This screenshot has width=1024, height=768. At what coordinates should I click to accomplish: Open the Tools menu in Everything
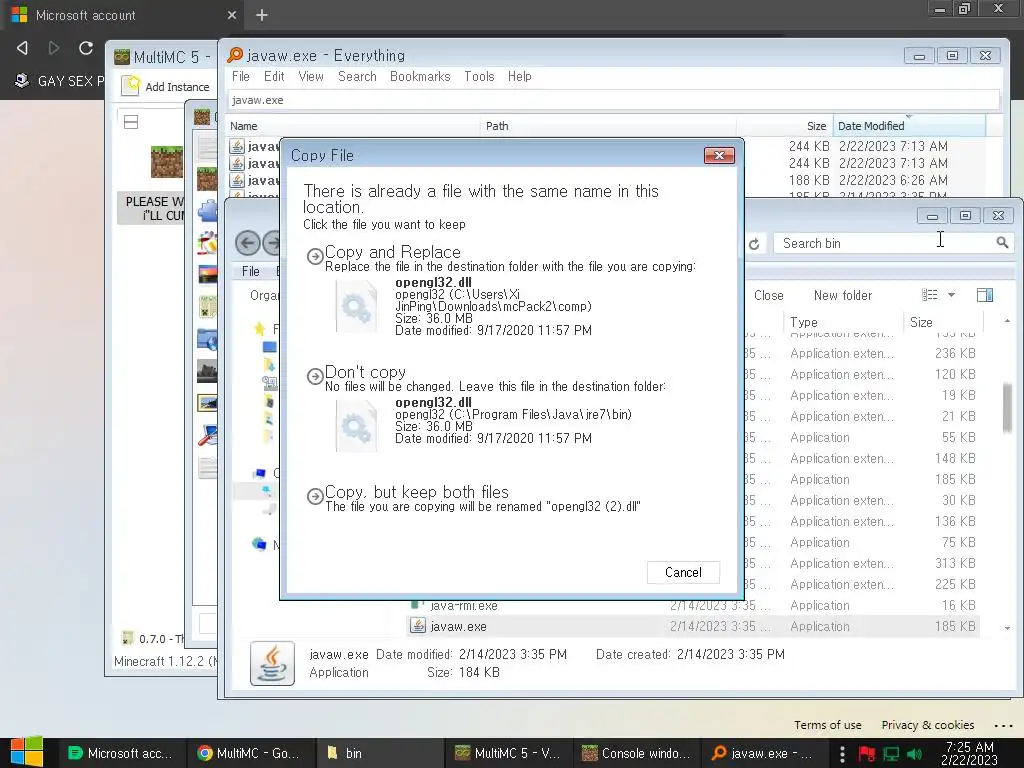coord(479,76)
